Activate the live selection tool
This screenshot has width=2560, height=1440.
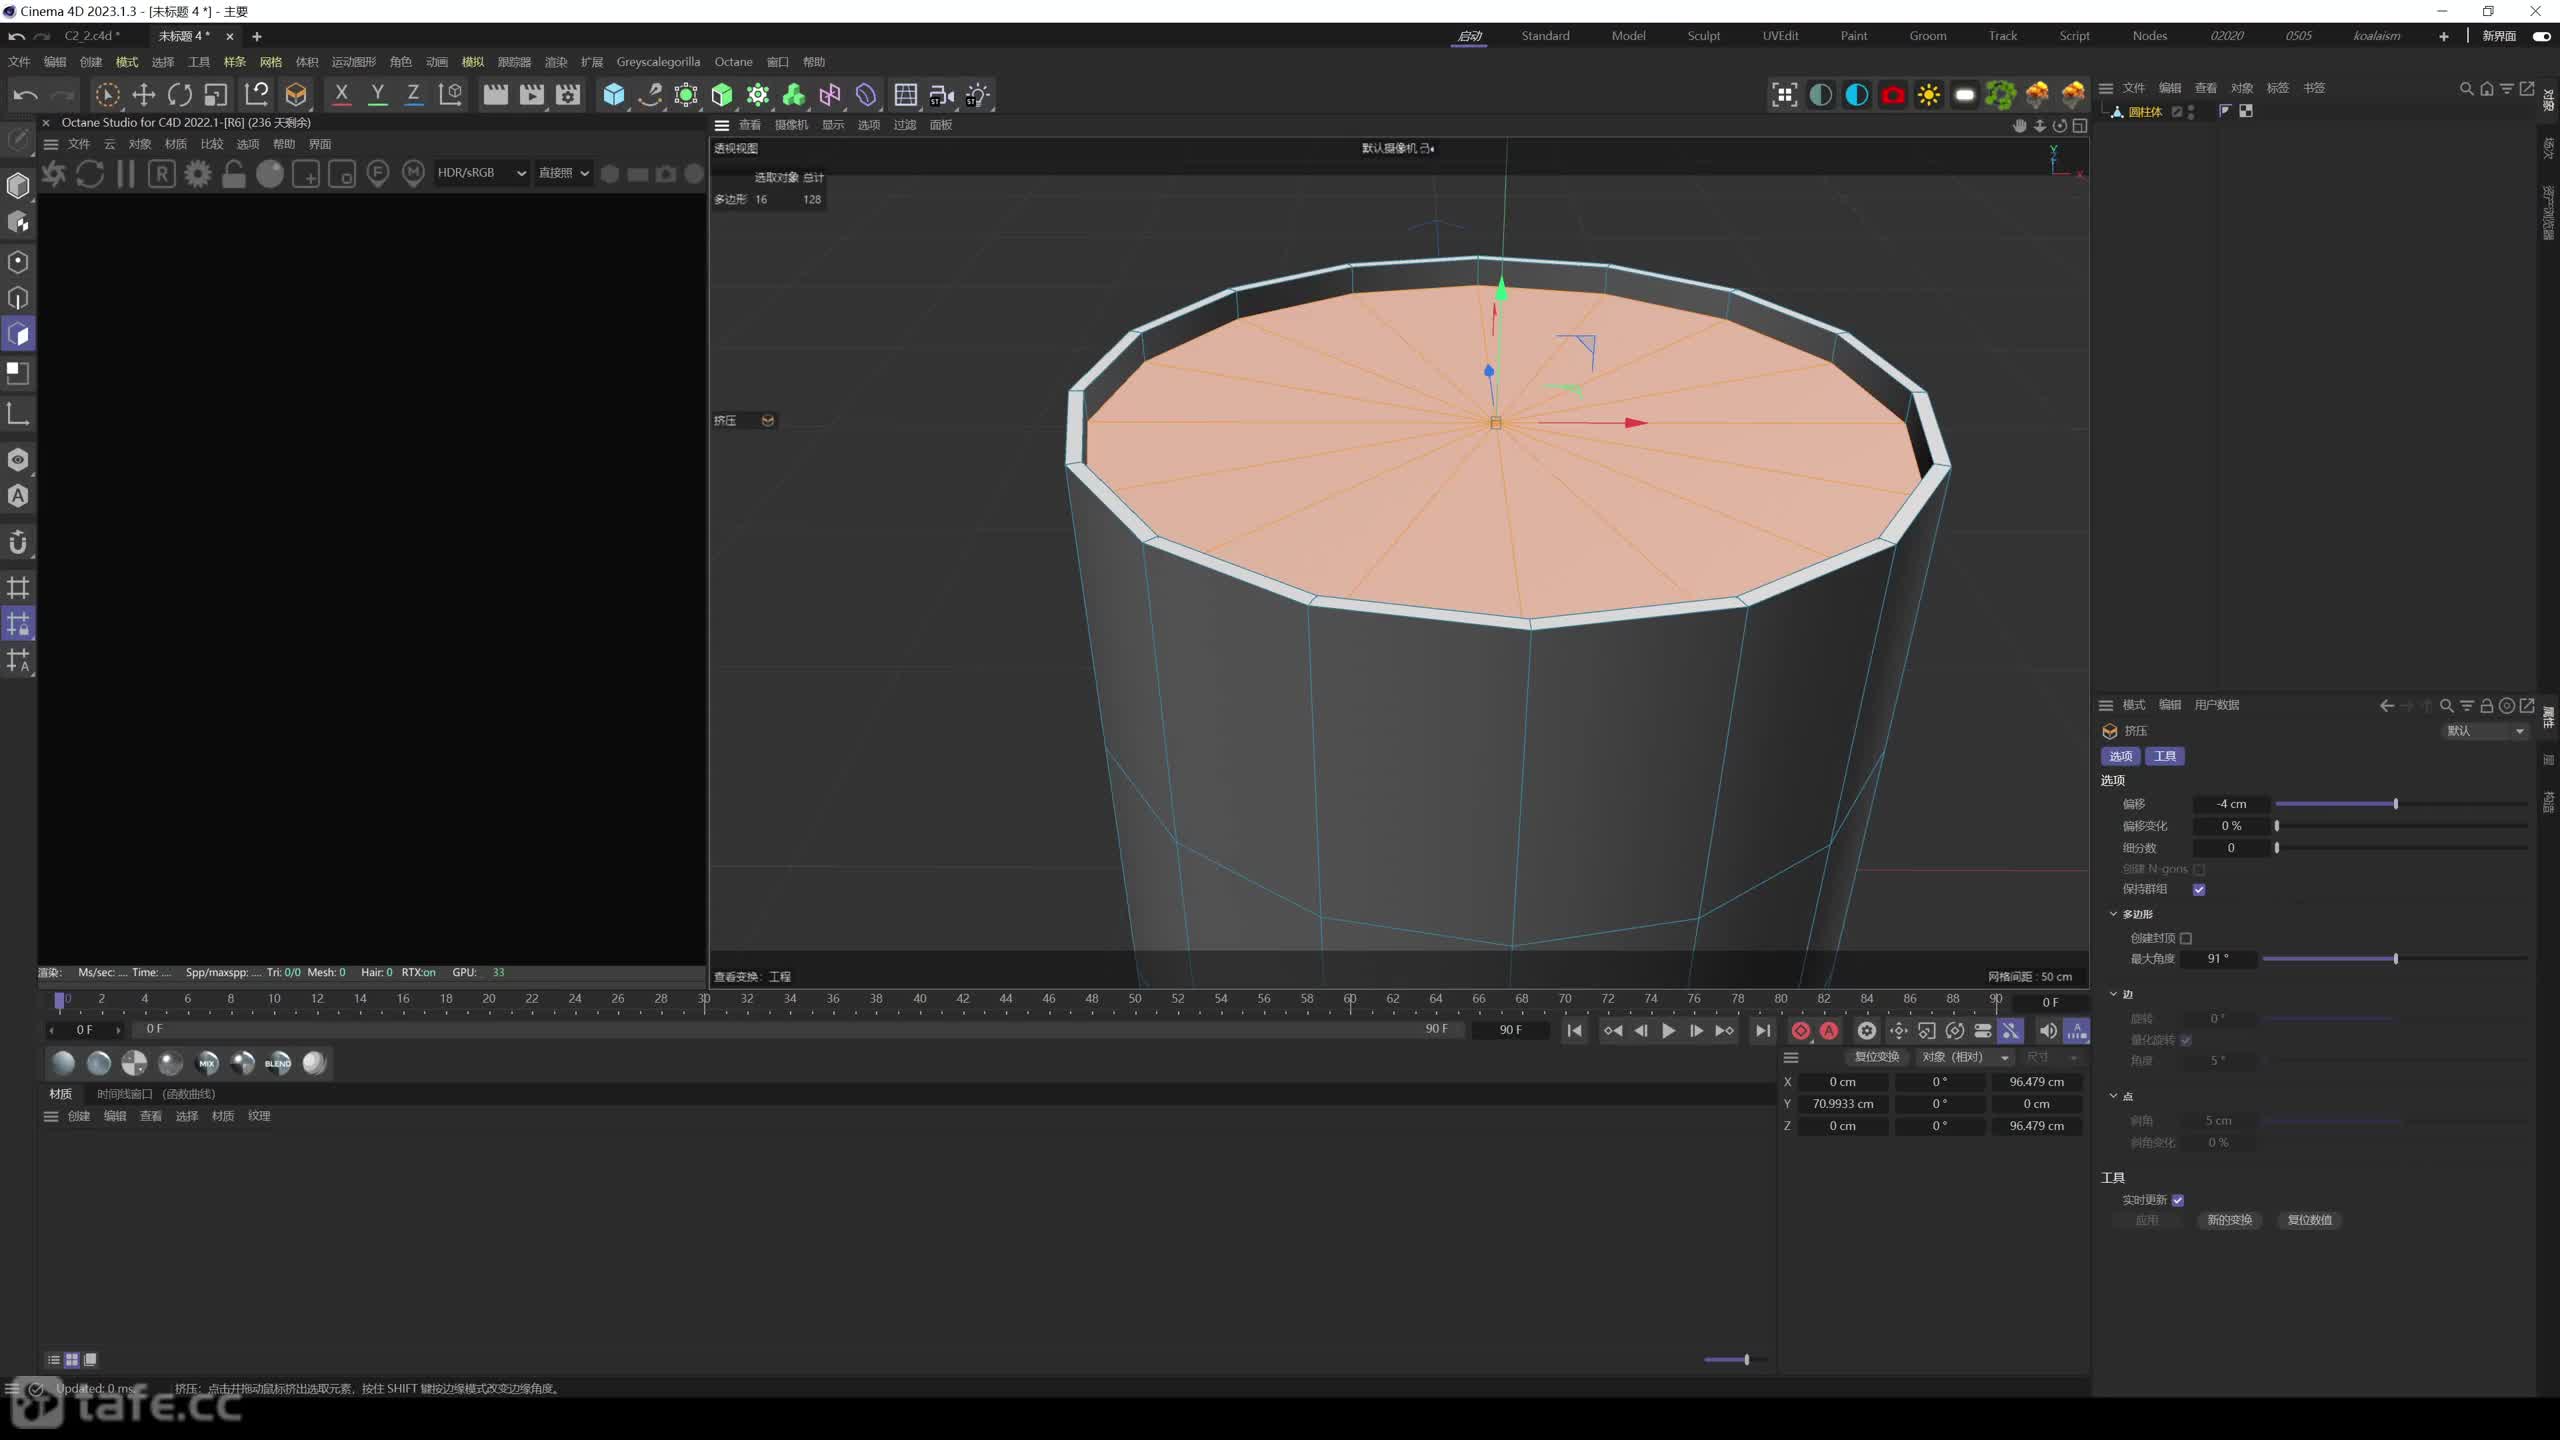coord(107,95)
